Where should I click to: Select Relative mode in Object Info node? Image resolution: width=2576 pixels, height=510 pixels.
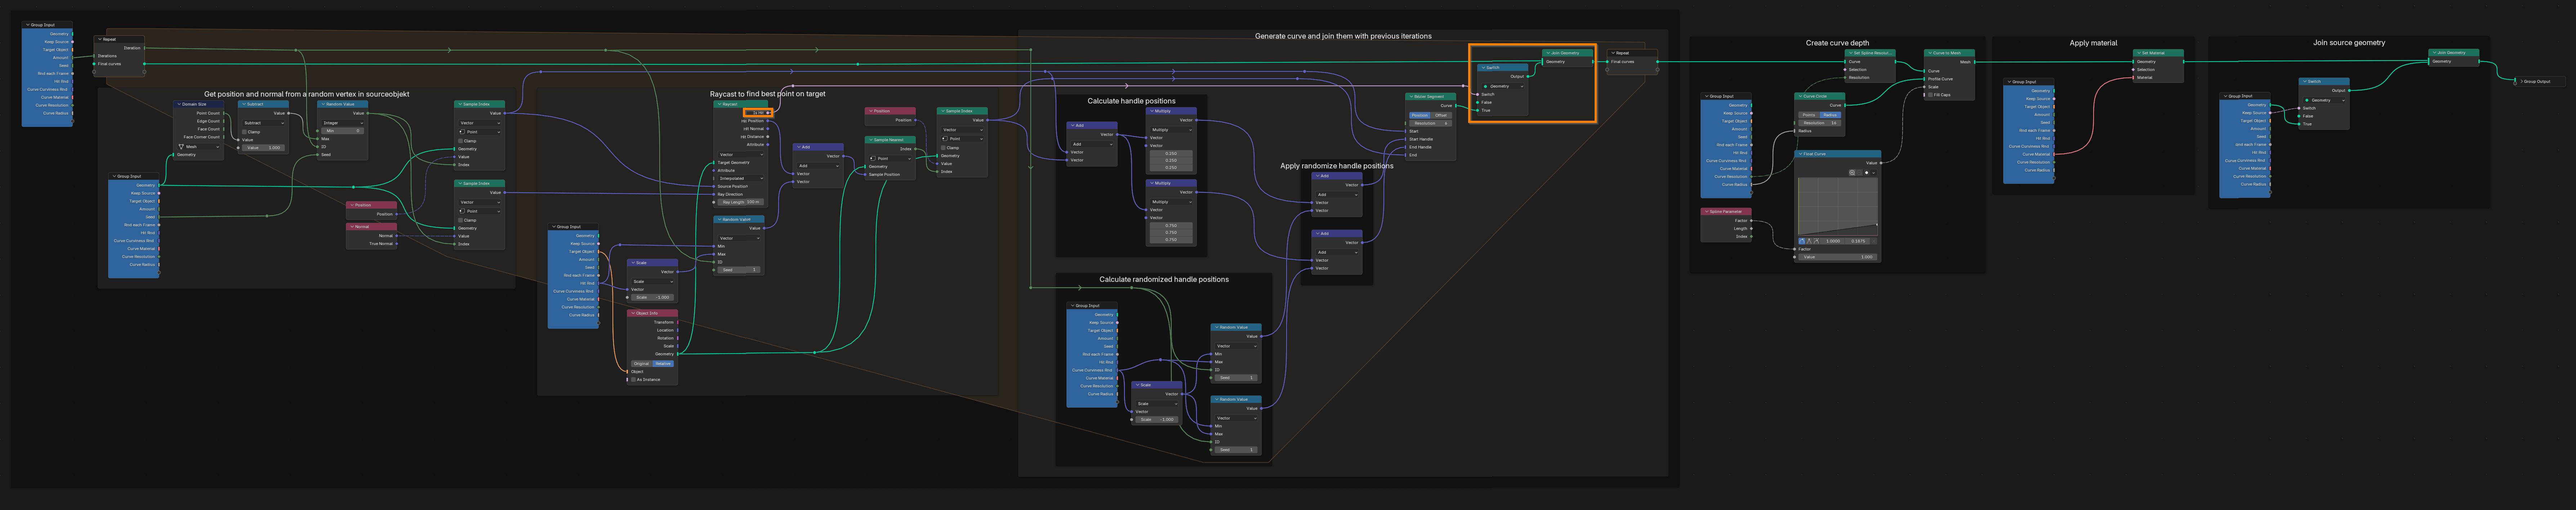pyautogui.click(x=663, y=364)
